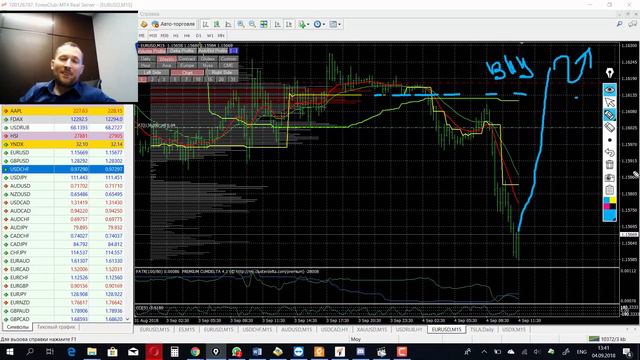Toggle the Europe session button
The width and height of the screenshot is (640, 360).
coord(187,65)
